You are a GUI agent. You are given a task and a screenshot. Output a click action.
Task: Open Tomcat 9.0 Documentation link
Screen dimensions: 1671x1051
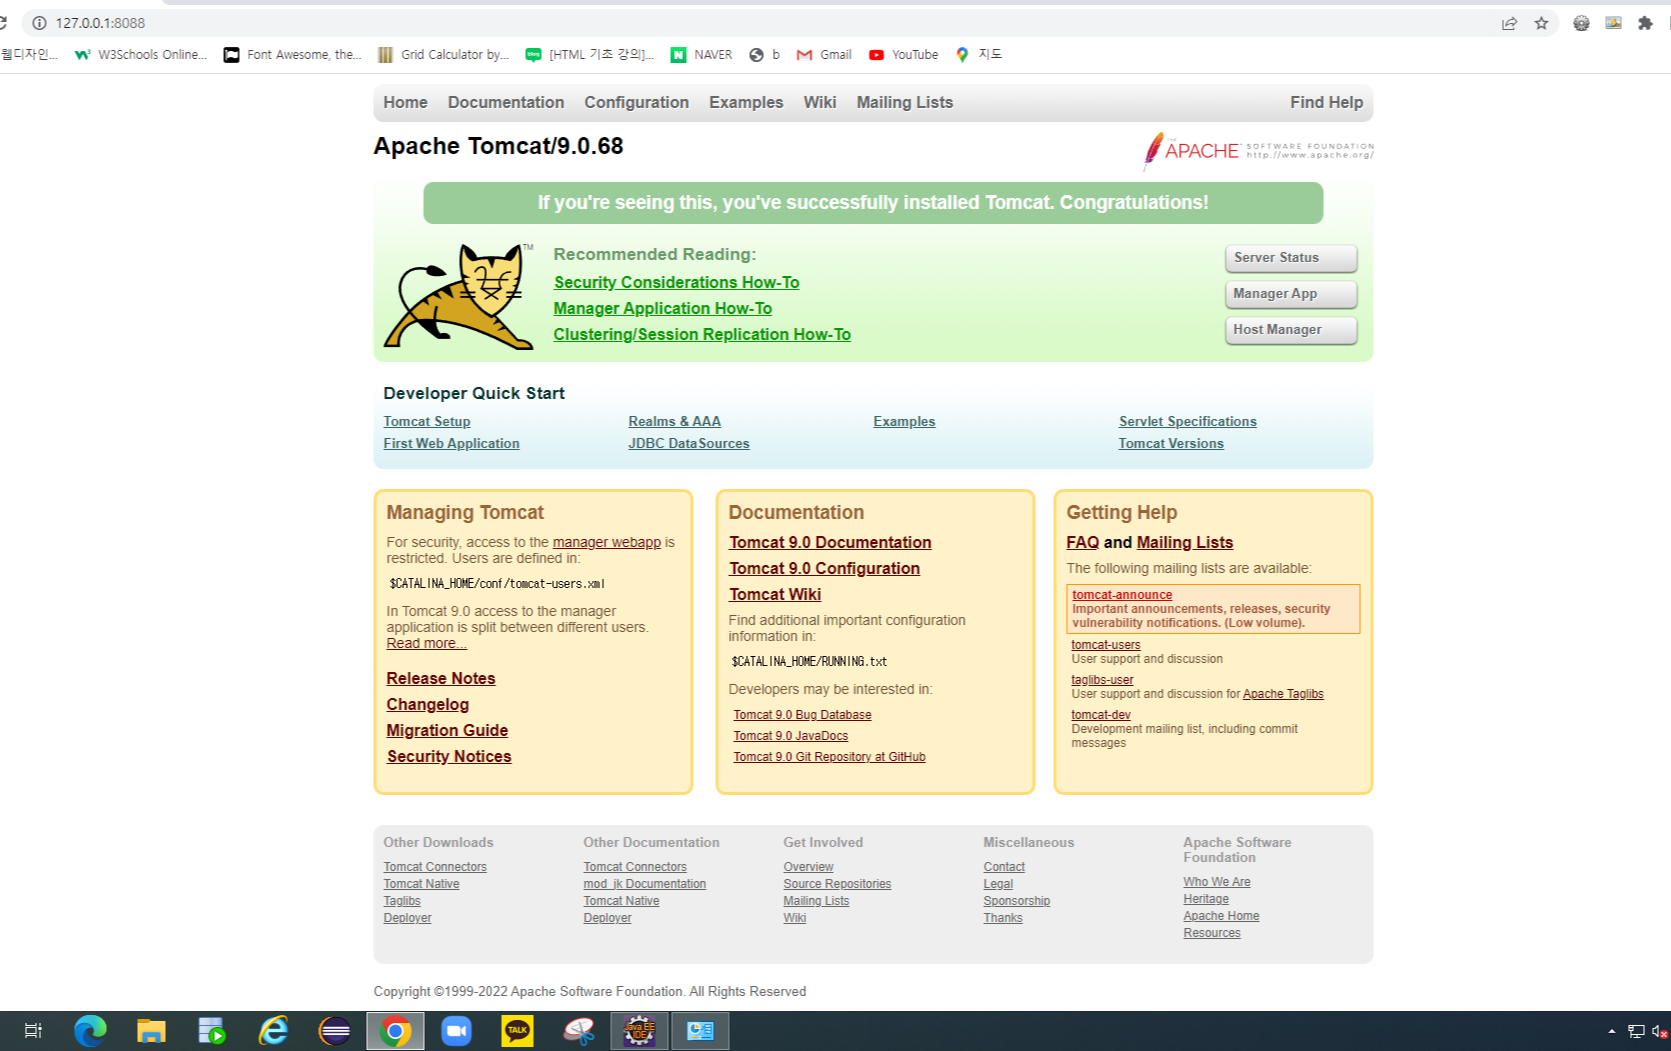pyautogui.click(x=830, y=543)
